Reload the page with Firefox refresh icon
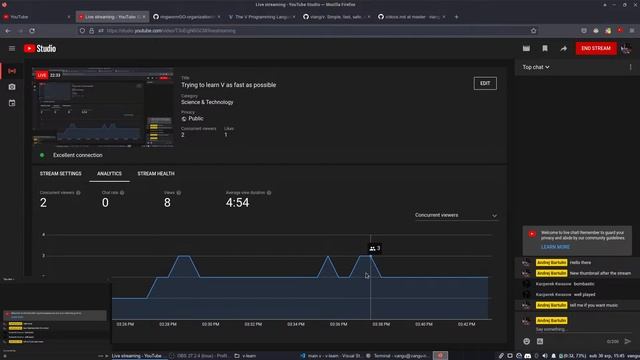The image size is (640, 360). coord(32,31)
